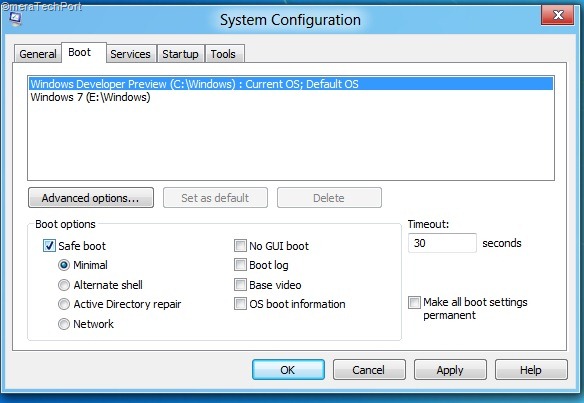The image size is (584, 403).
Task: Confirm with the OK button
Action: 288,370
